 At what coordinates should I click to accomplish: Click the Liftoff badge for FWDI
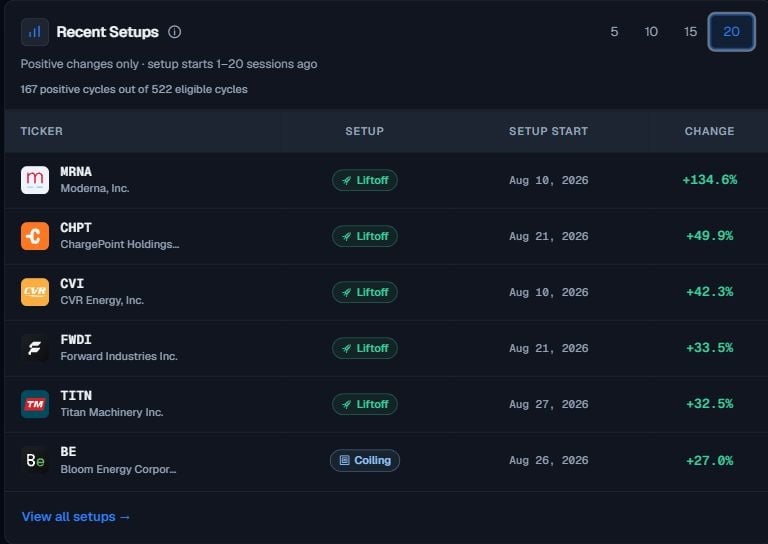point(365,348)
